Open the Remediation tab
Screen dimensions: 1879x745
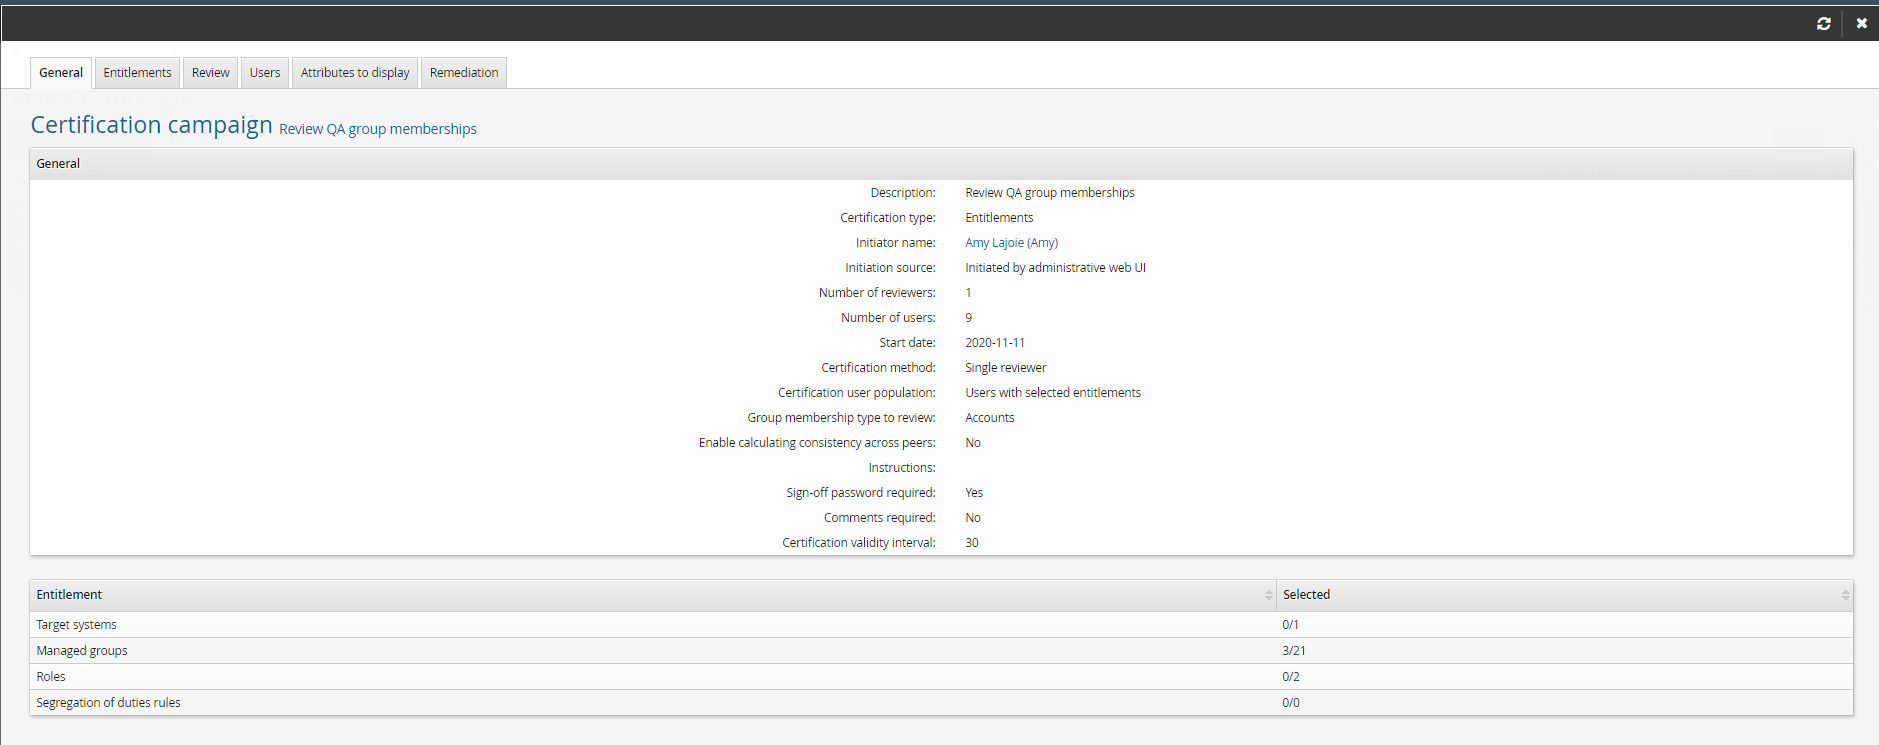click(x=464, y=73)
